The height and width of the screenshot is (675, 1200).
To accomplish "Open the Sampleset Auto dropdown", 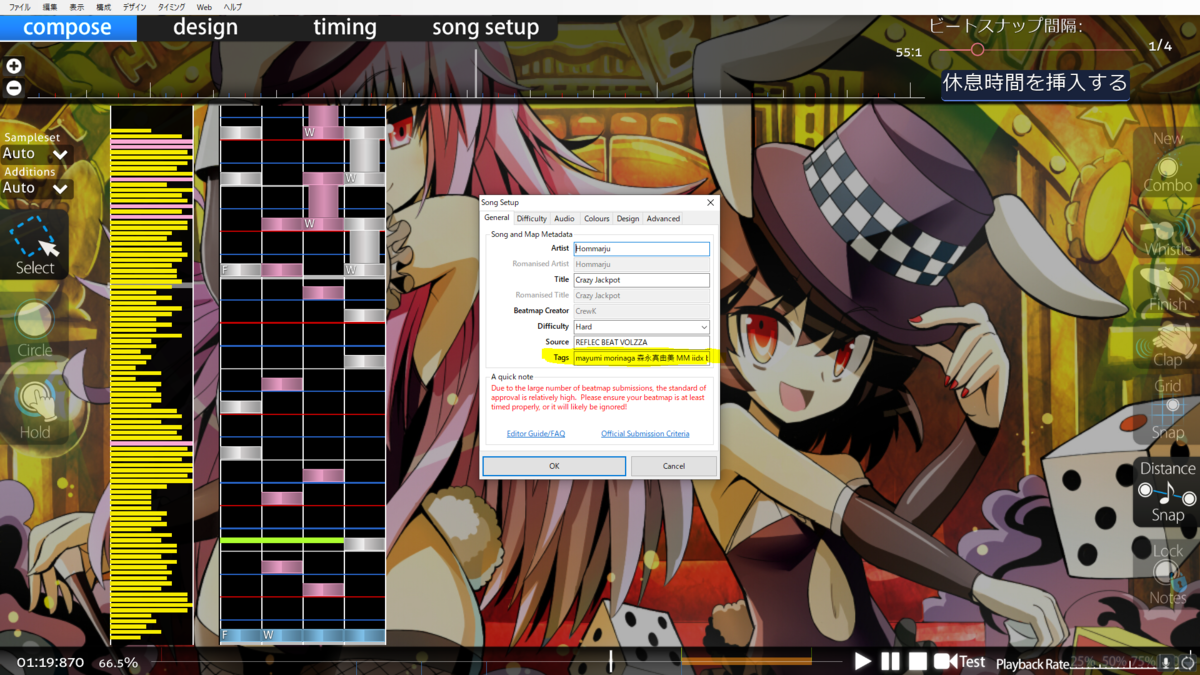I will tap(35, 154).
